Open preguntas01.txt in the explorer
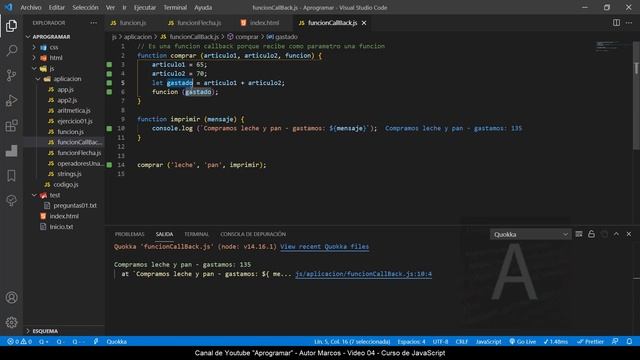This screenshot has height=360, width=640. tap(75, 205)
